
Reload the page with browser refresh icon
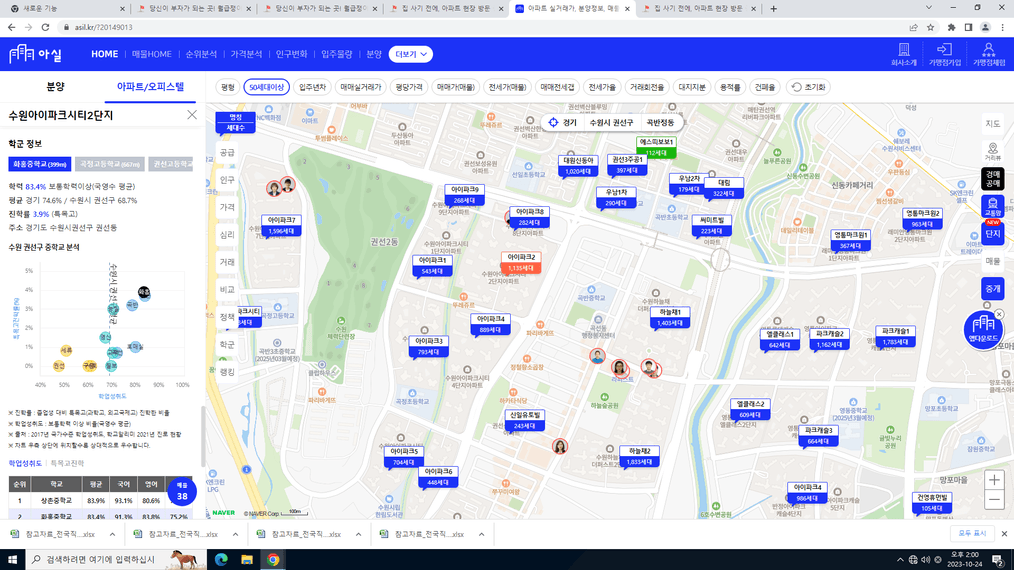point(45,27)
